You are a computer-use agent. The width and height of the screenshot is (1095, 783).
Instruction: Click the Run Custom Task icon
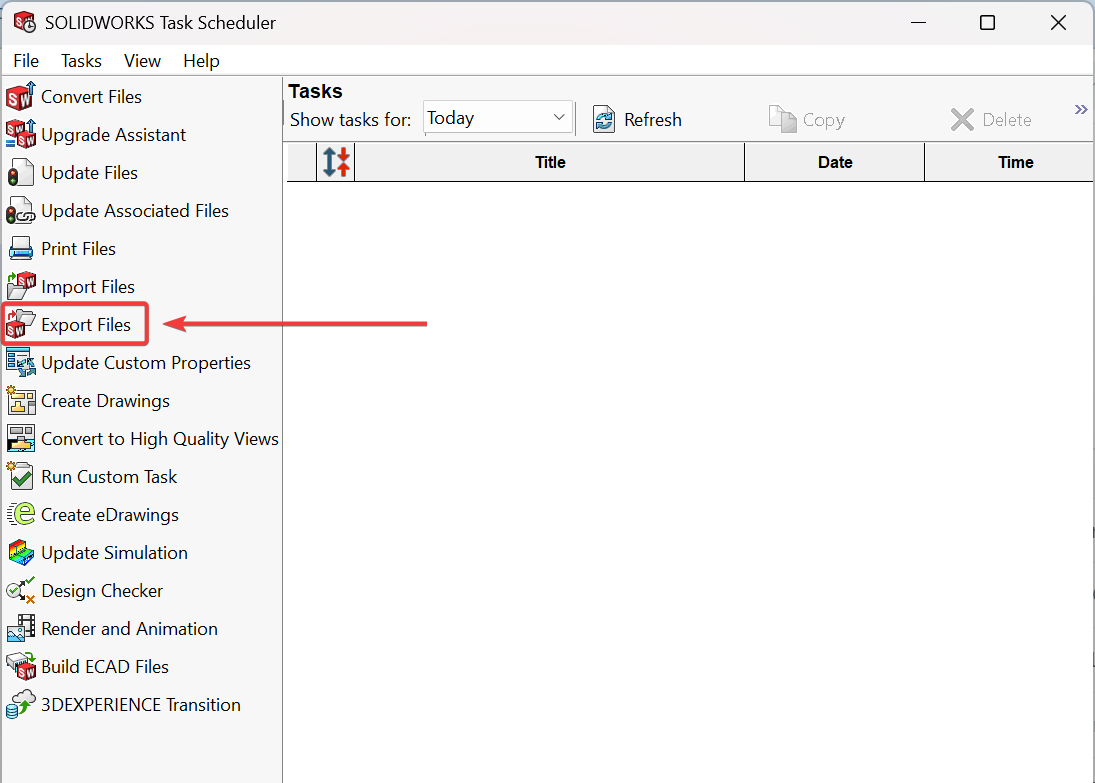(20, 476)
